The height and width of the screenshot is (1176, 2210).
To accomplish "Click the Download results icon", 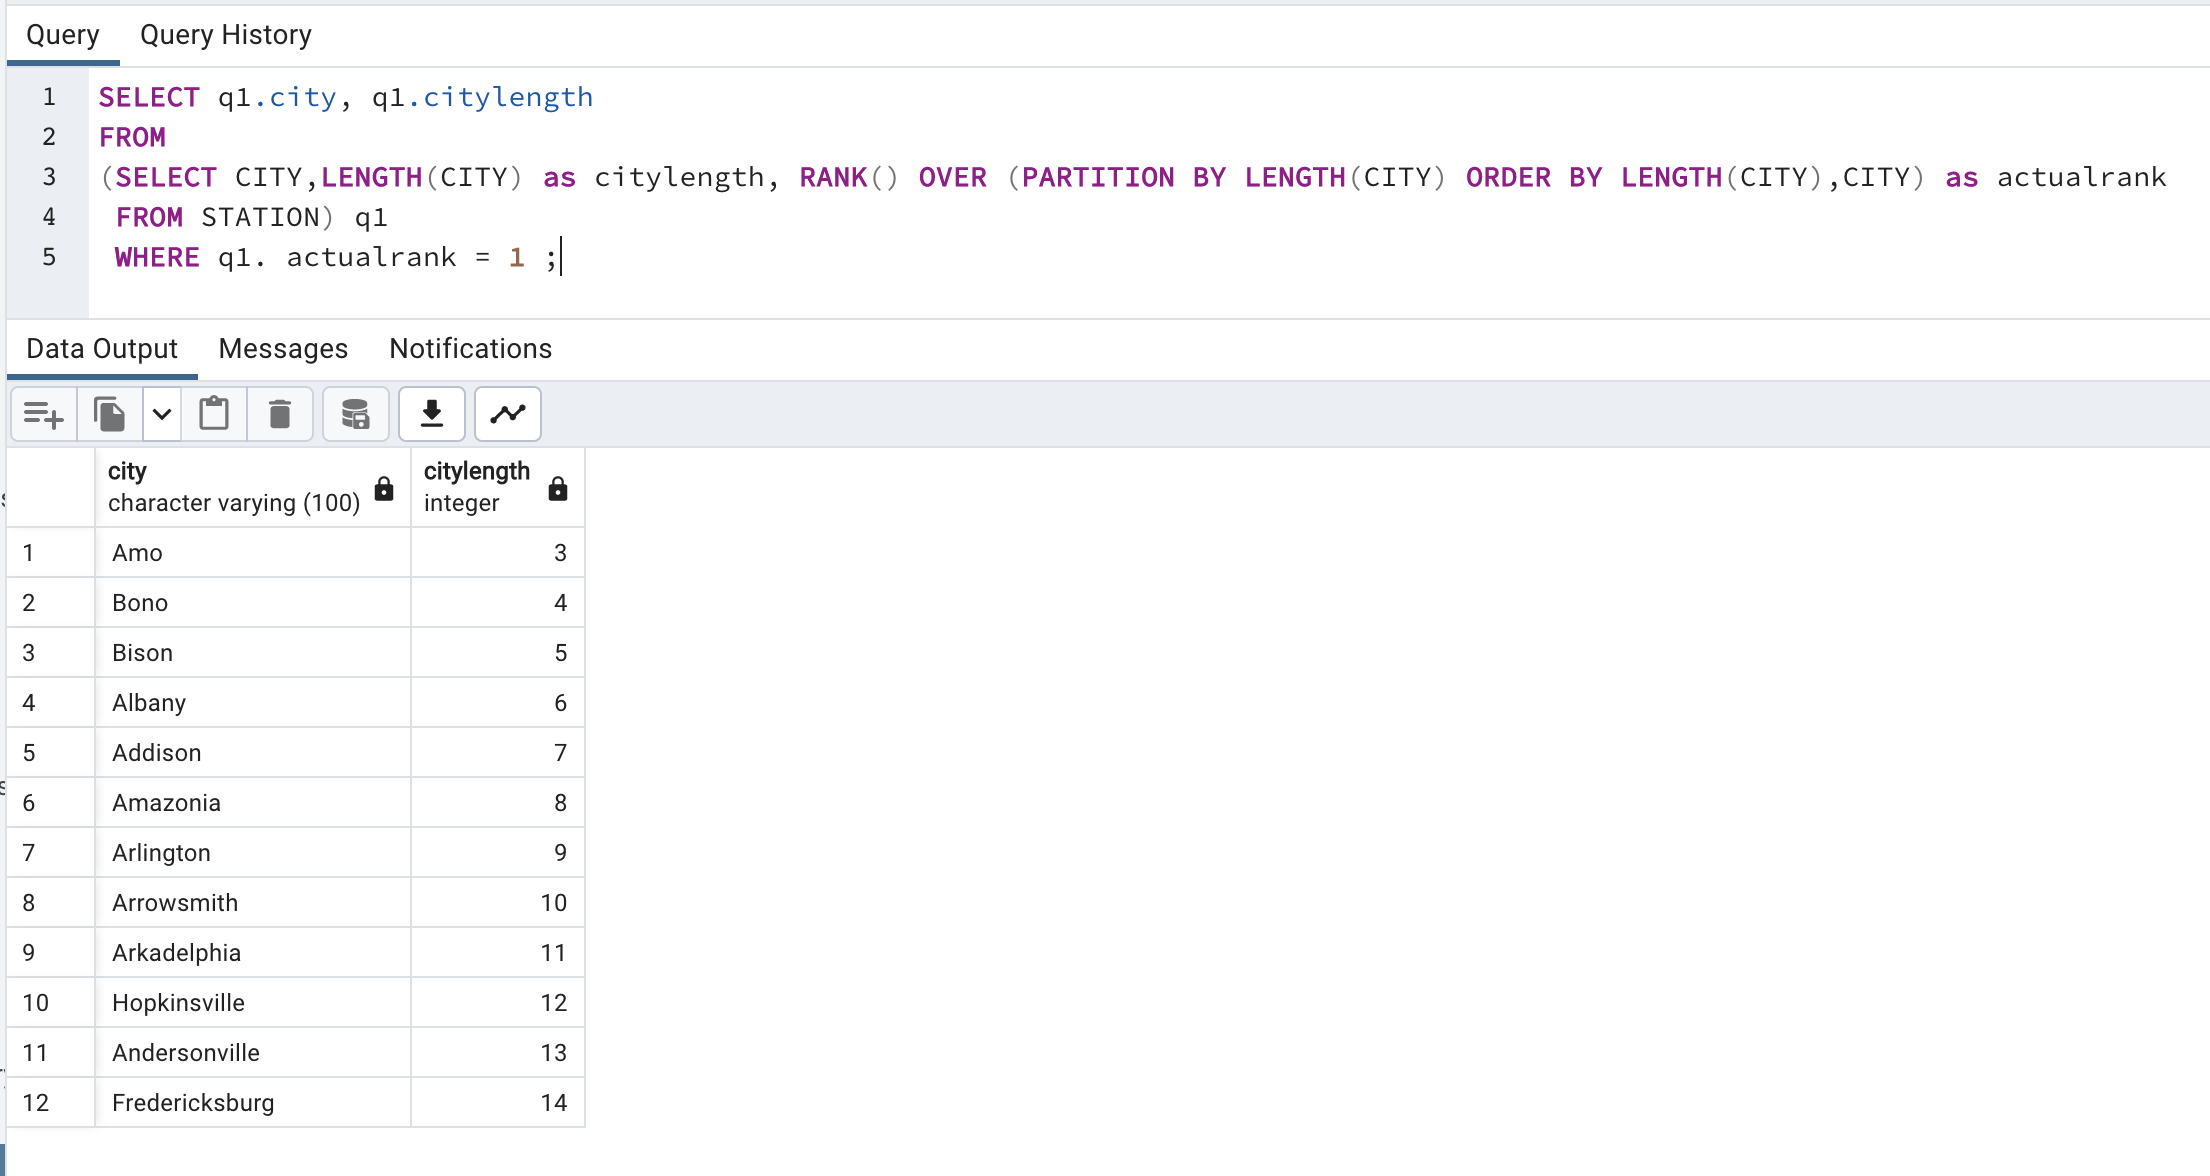I will tap(432, 414).
